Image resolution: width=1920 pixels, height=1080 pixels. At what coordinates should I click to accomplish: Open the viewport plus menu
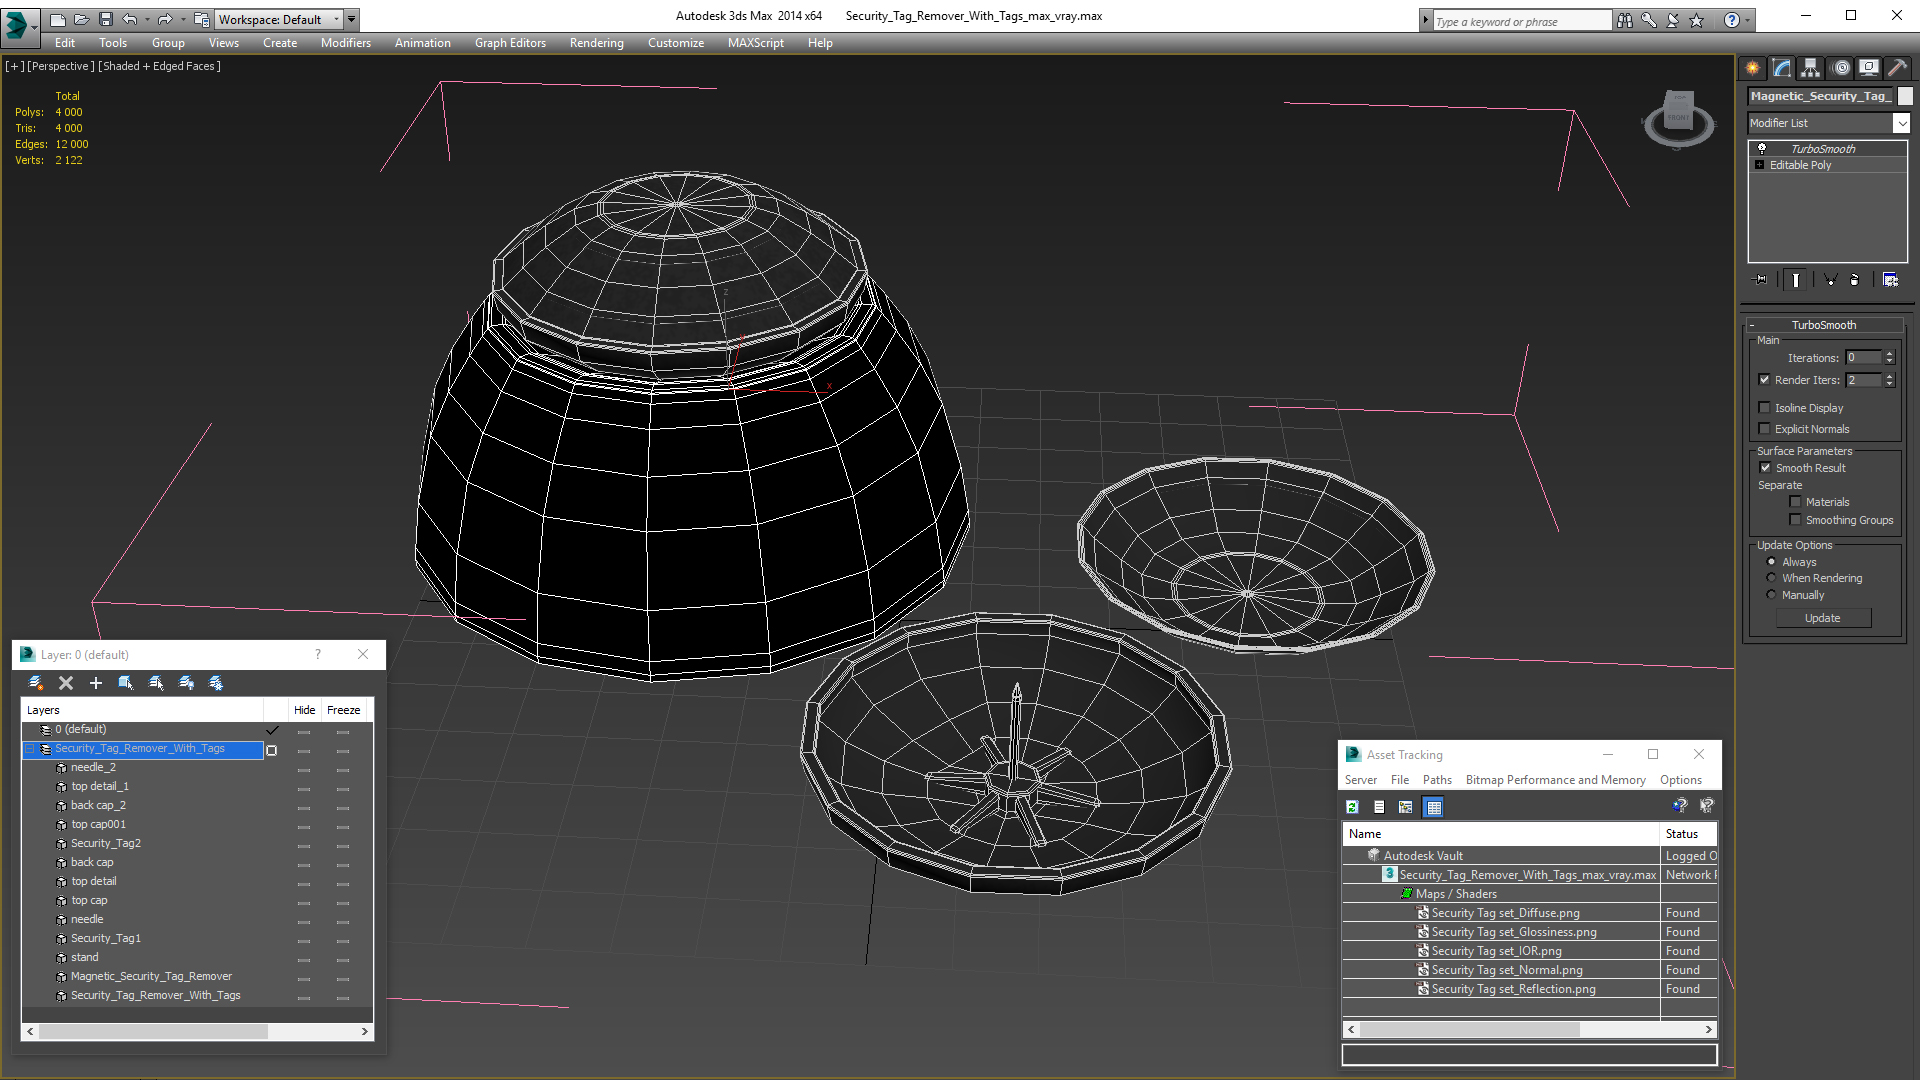[15, 66]
